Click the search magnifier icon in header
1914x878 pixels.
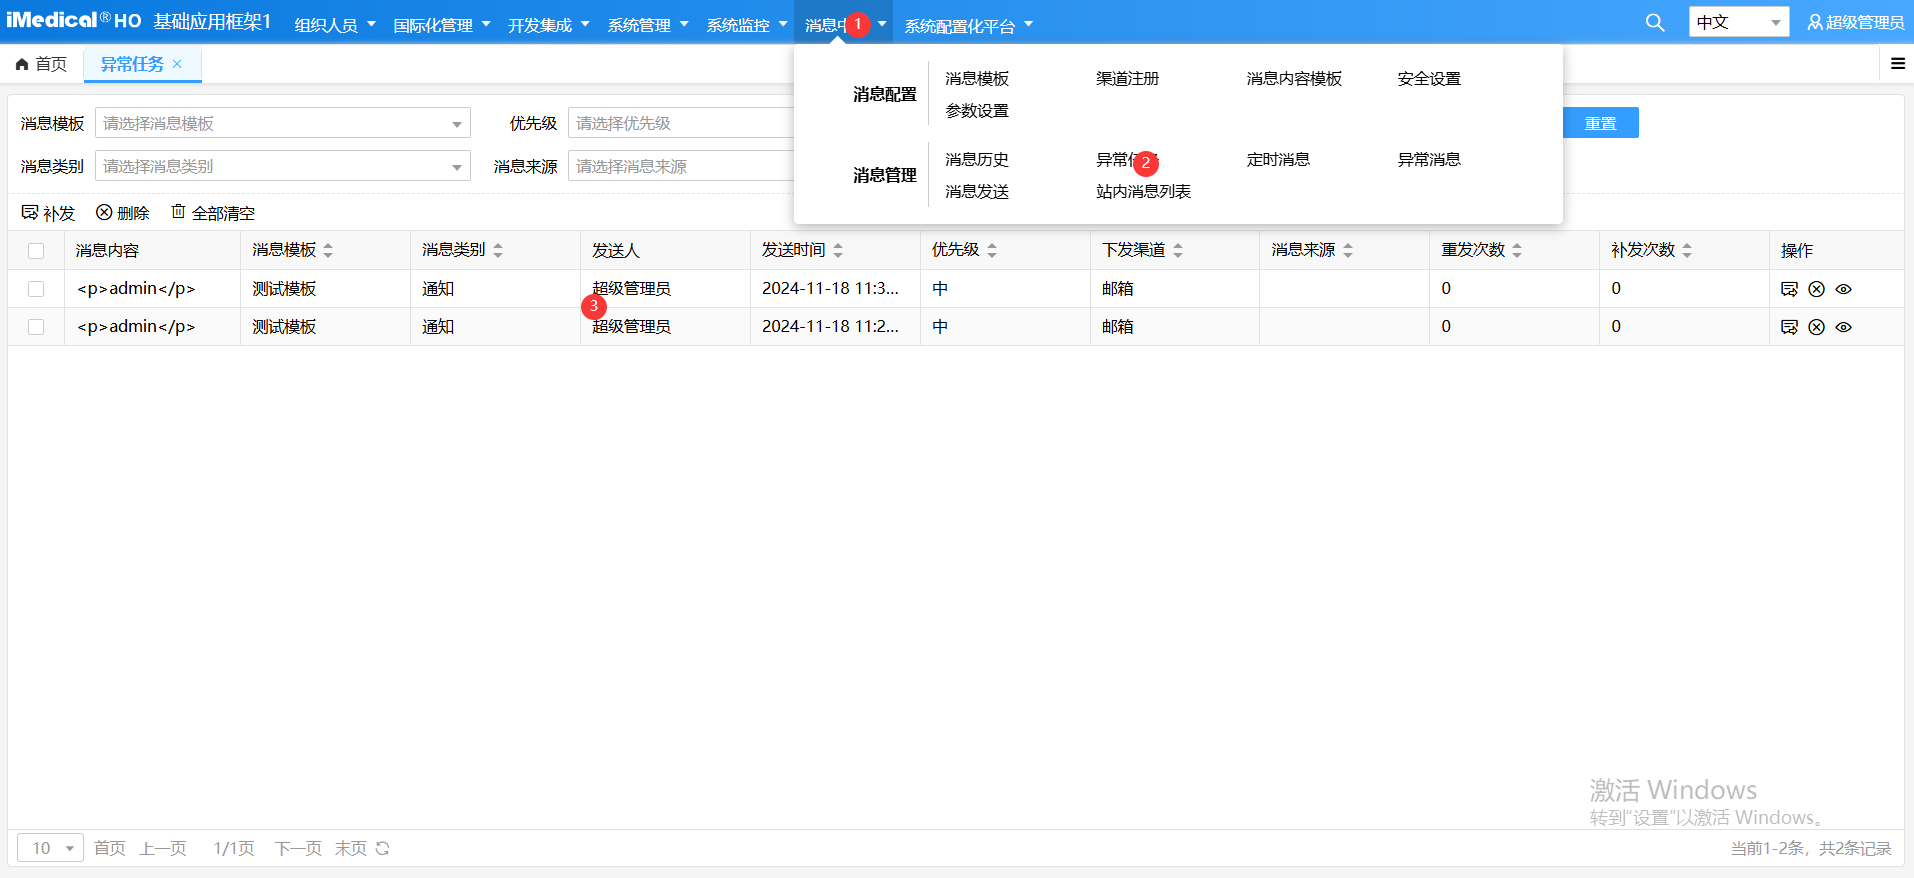pos(1655,22)
